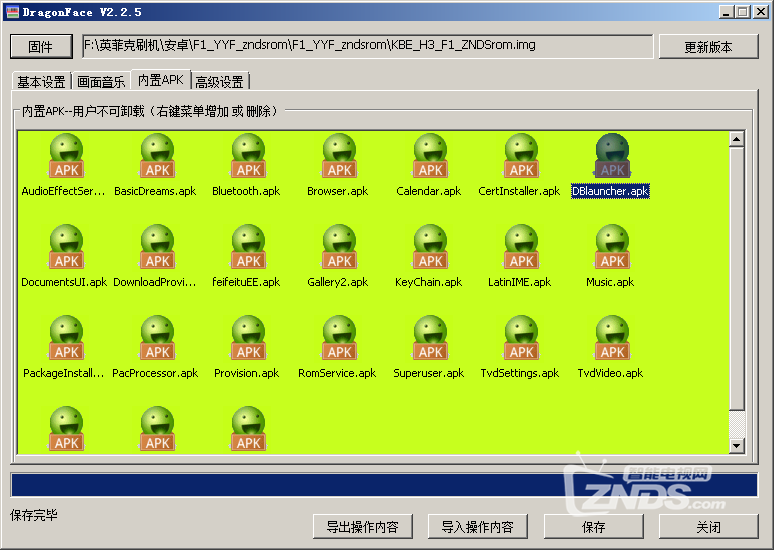Click the Gallery2.apk file name label

338,282
